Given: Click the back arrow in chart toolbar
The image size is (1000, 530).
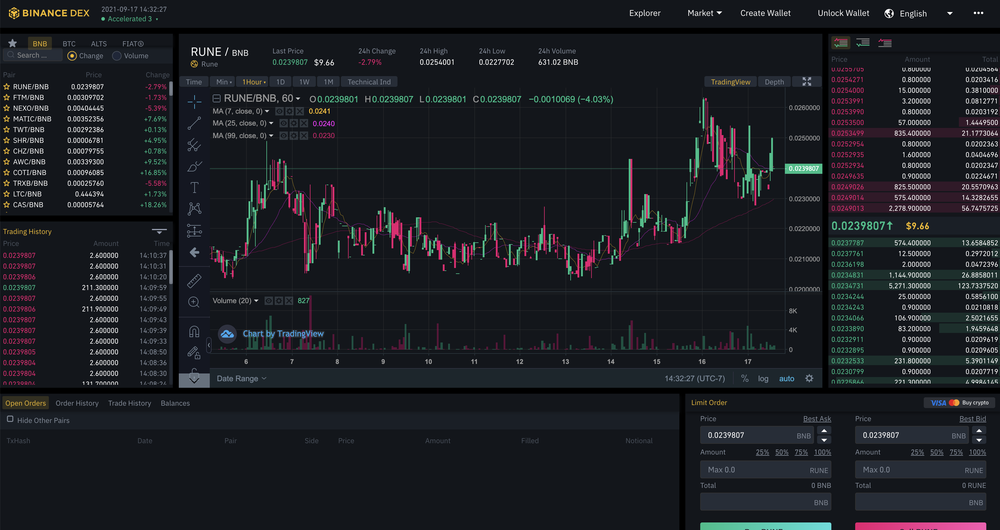Looking at the screenshot, I should pyautogui.click(x=194, y=253).
